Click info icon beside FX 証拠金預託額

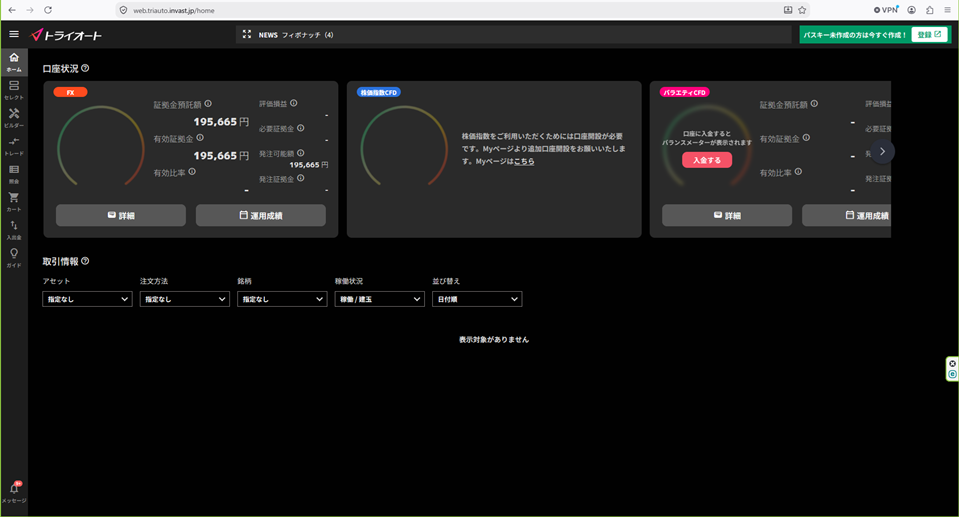208,104
